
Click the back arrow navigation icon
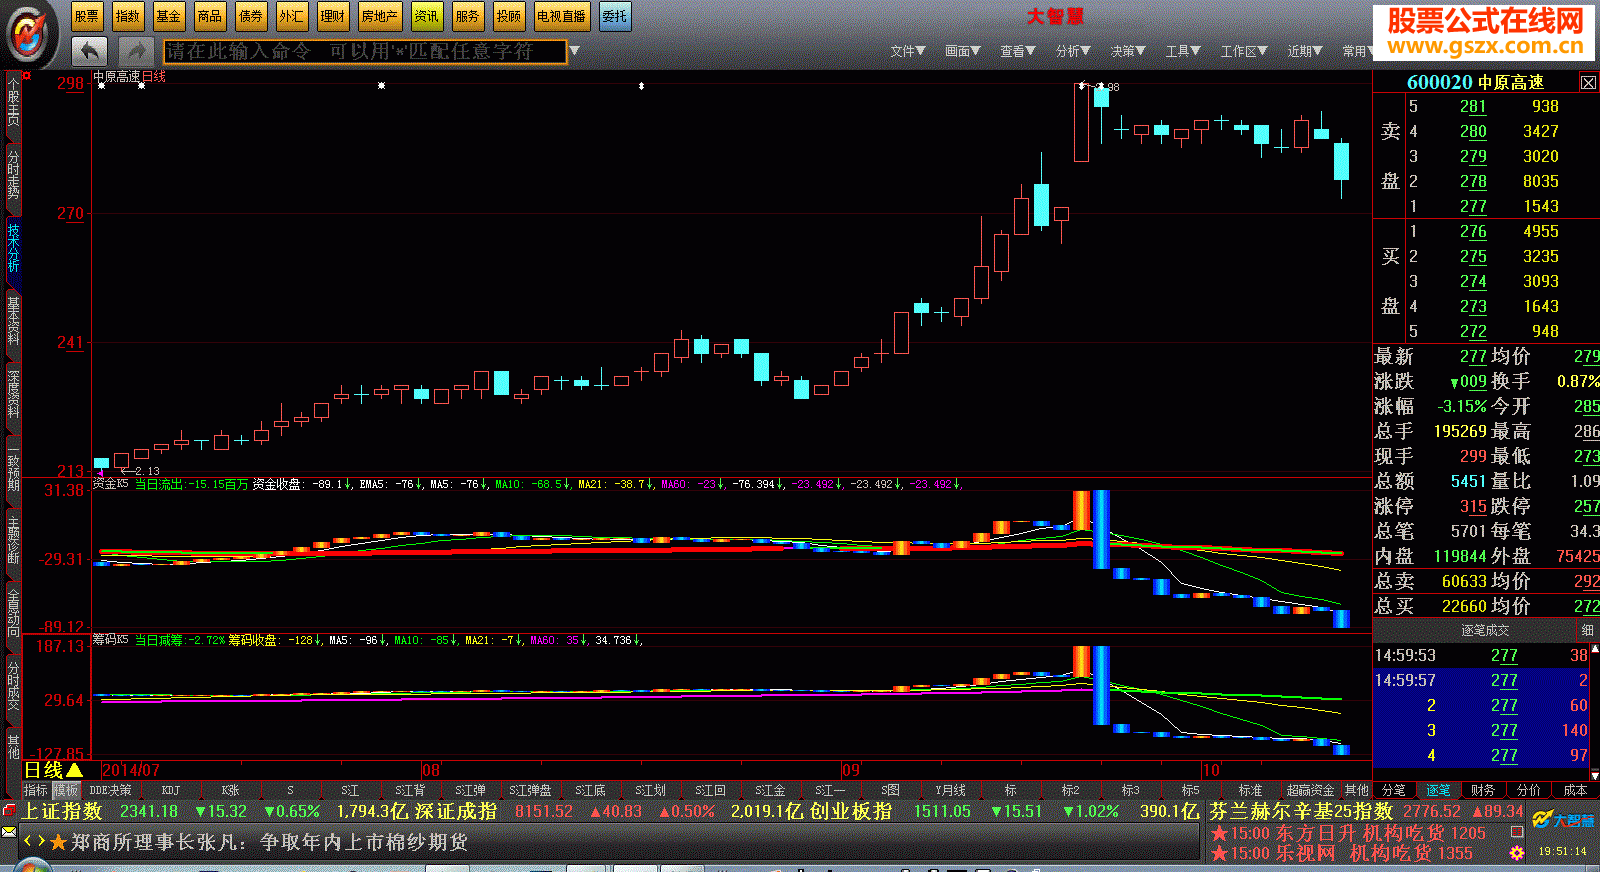[x=90, y=51]
